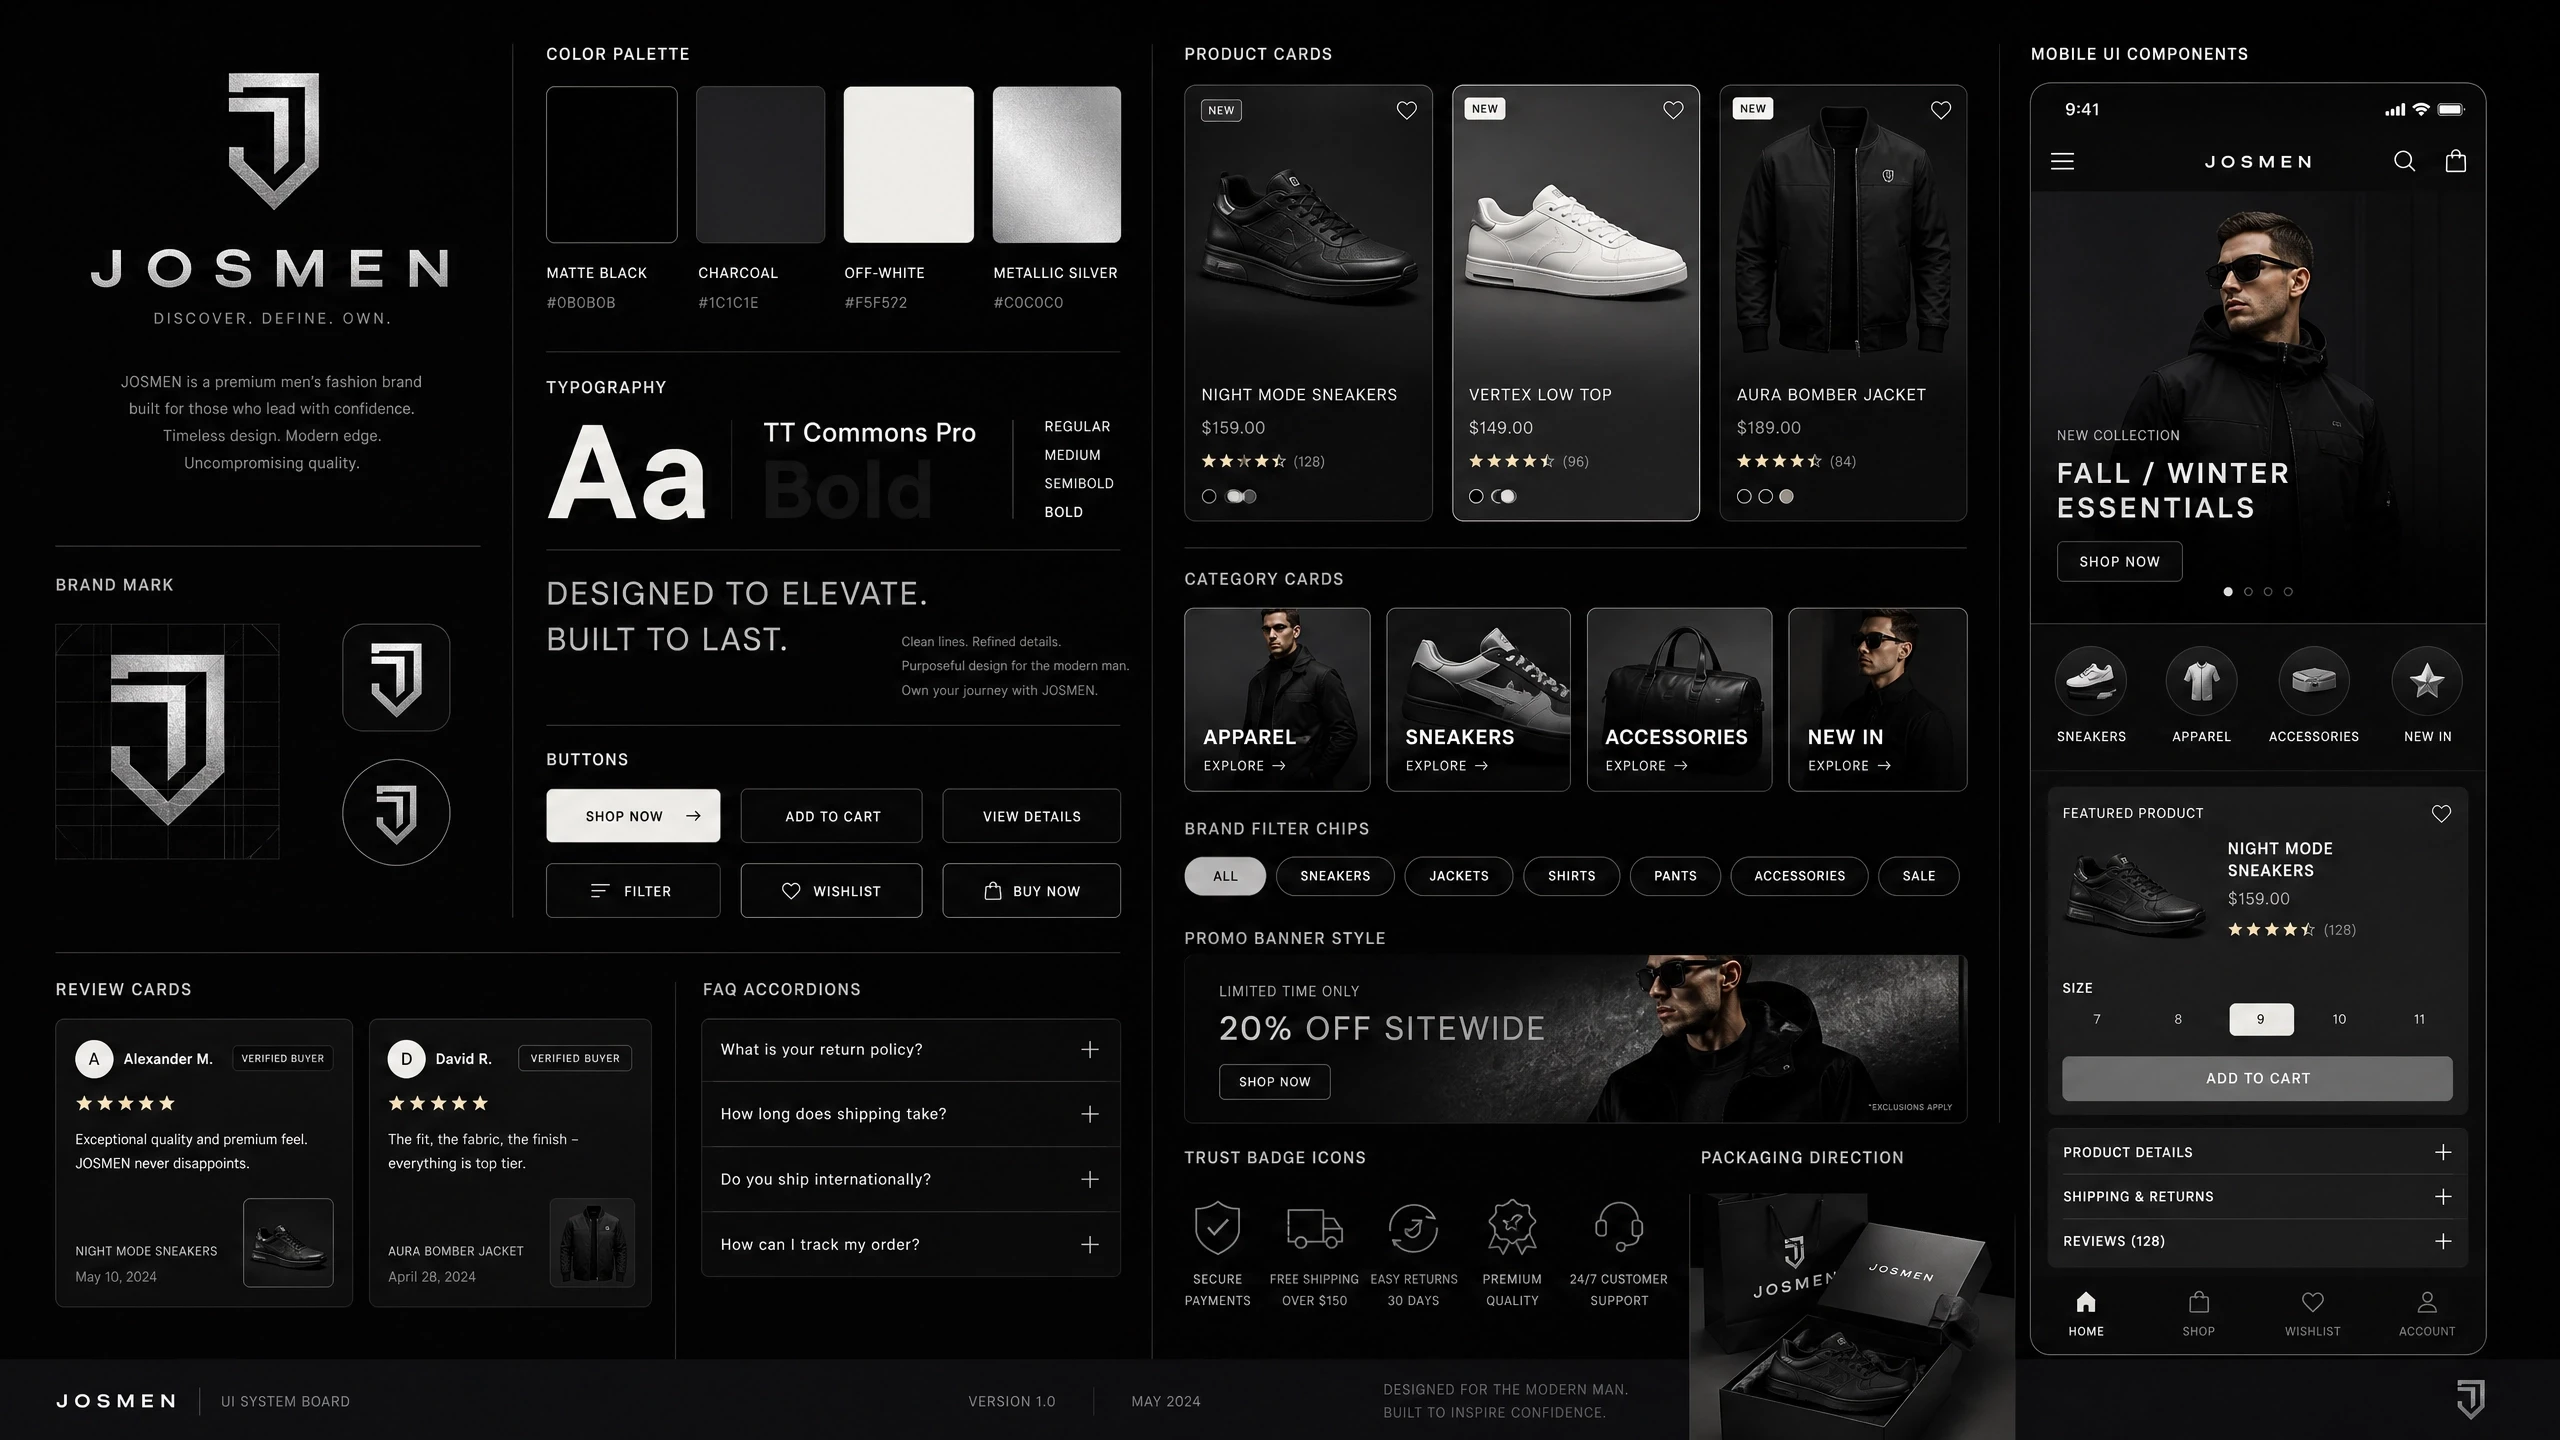Open the Account tab in mobile bottom nav
2560x1440 pixels.
pos(2427,1314)
